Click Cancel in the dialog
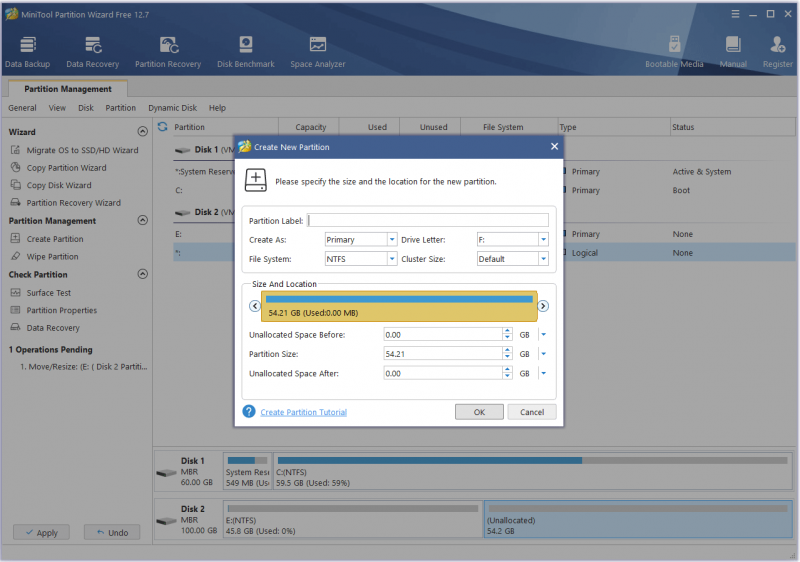Screen dimensions: 800x562 [x=532, y=412]
